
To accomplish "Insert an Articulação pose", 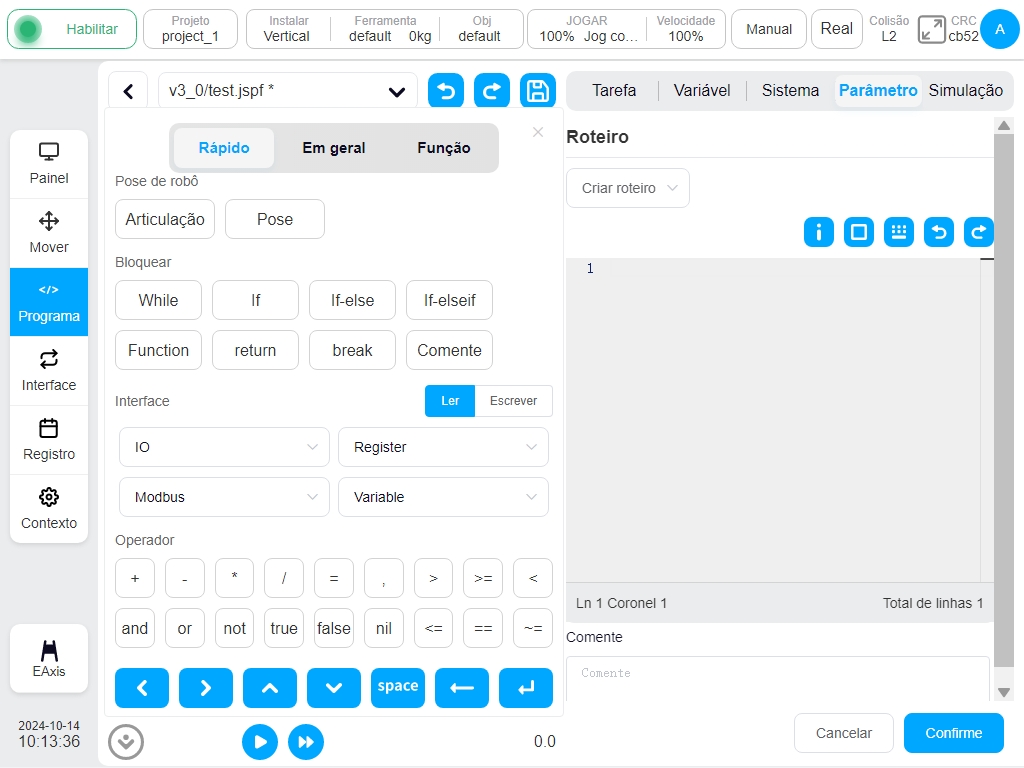I will (165, 219).
